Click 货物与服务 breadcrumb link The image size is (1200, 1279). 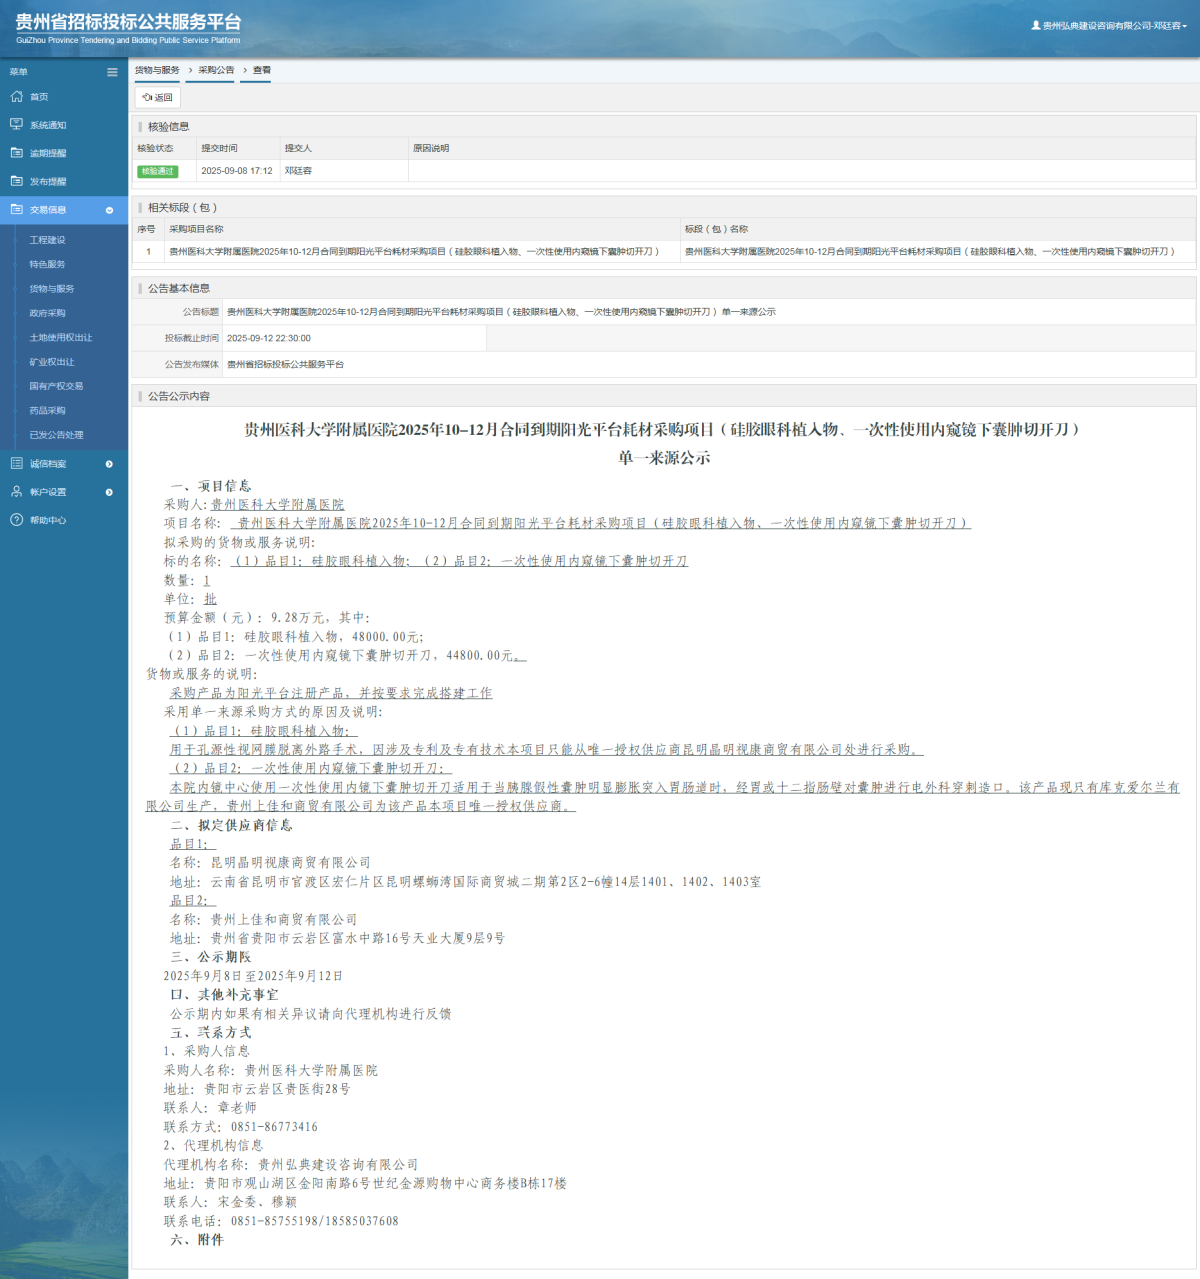coord(157,70)
